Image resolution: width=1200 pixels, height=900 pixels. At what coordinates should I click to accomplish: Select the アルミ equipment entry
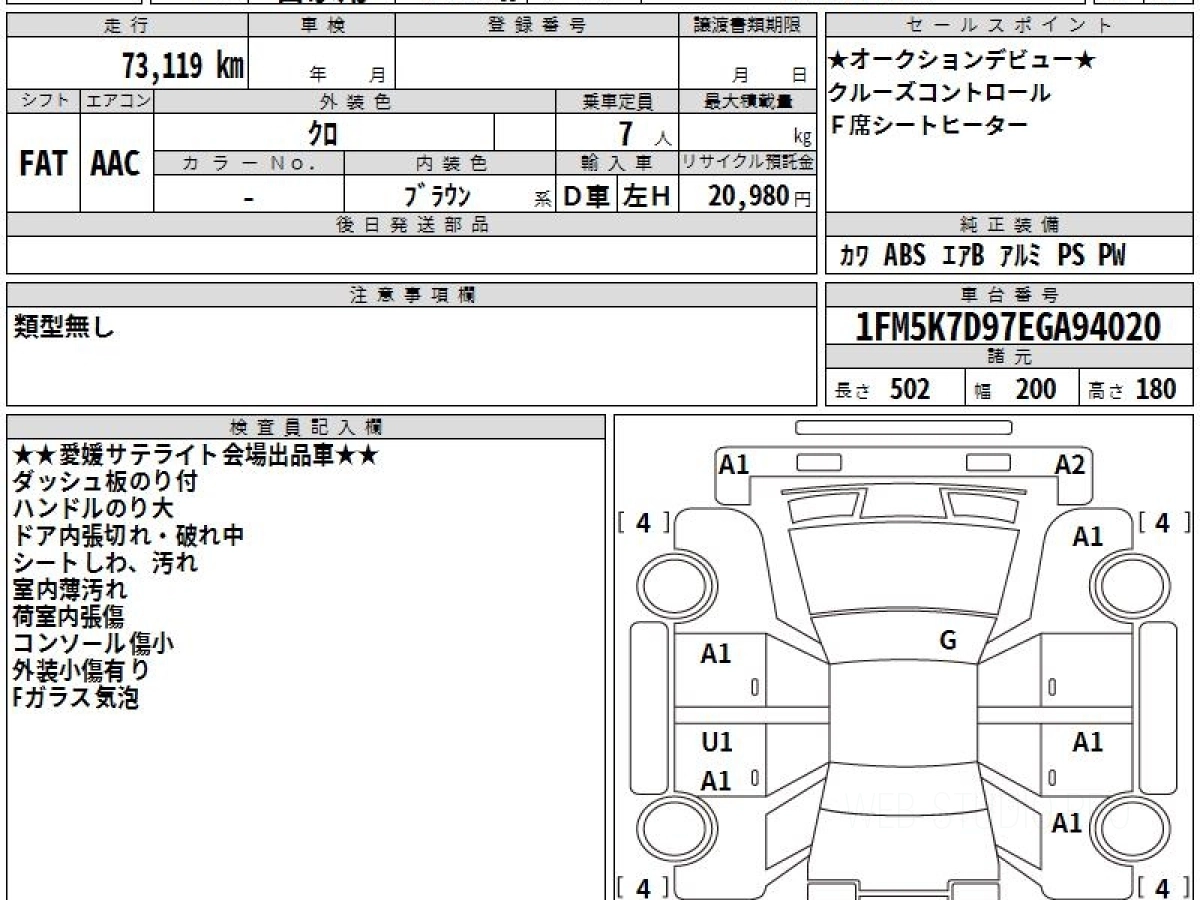pos(1022,256)
